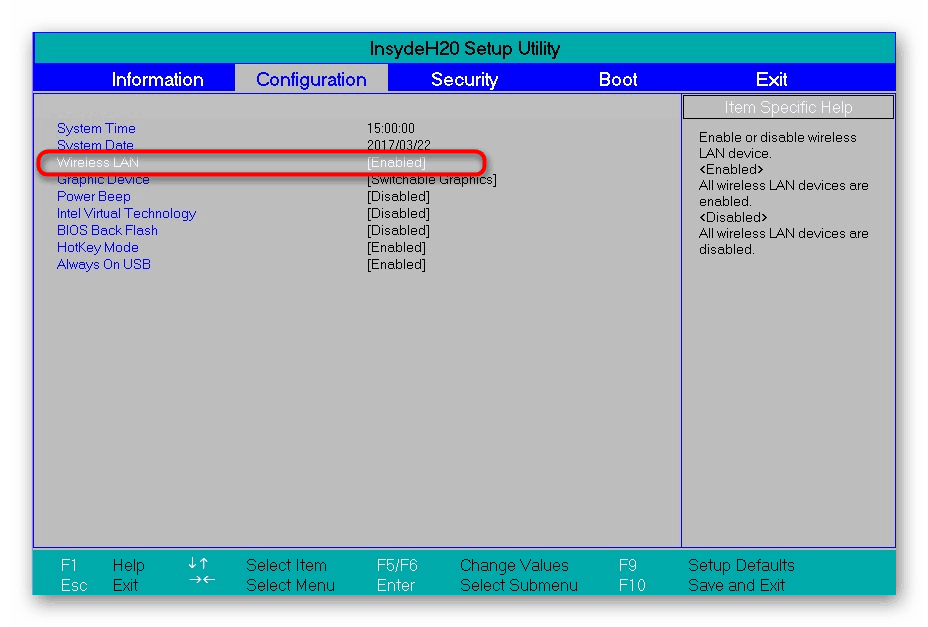Open the [Switchable Graphics] value
Image resolution: width=928 pixels, height=627 pixels.
(x=431, y=179)
